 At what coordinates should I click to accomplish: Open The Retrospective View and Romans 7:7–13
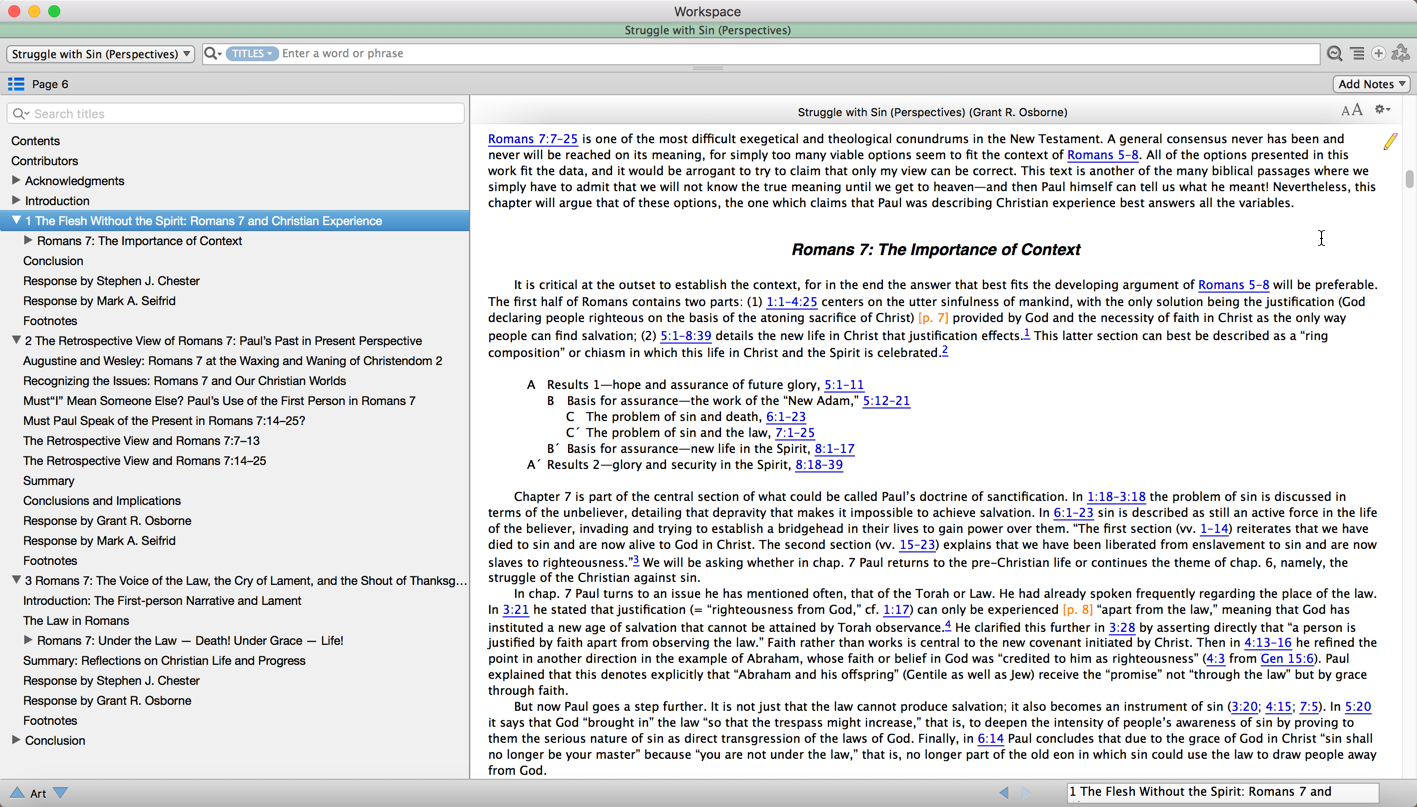[141, 441]
